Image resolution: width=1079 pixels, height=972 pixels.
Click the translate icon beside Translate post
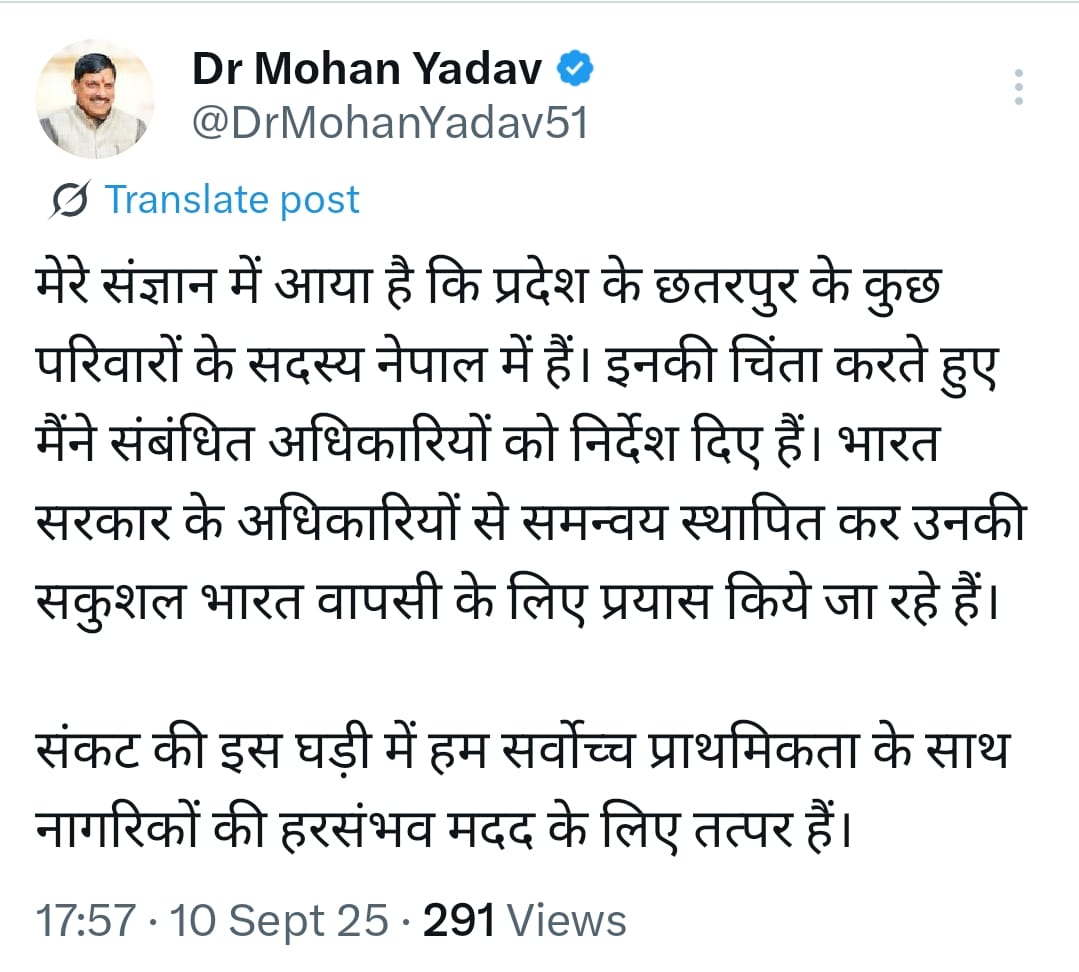coord(72,200)
